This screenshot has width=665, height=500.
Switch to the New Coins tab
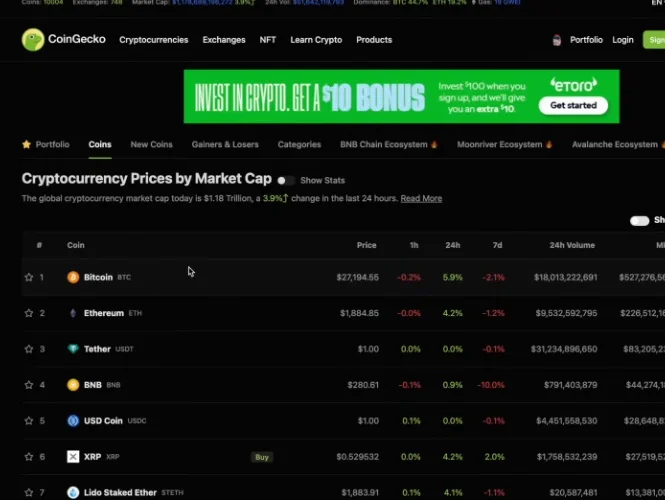coord(151,145)
